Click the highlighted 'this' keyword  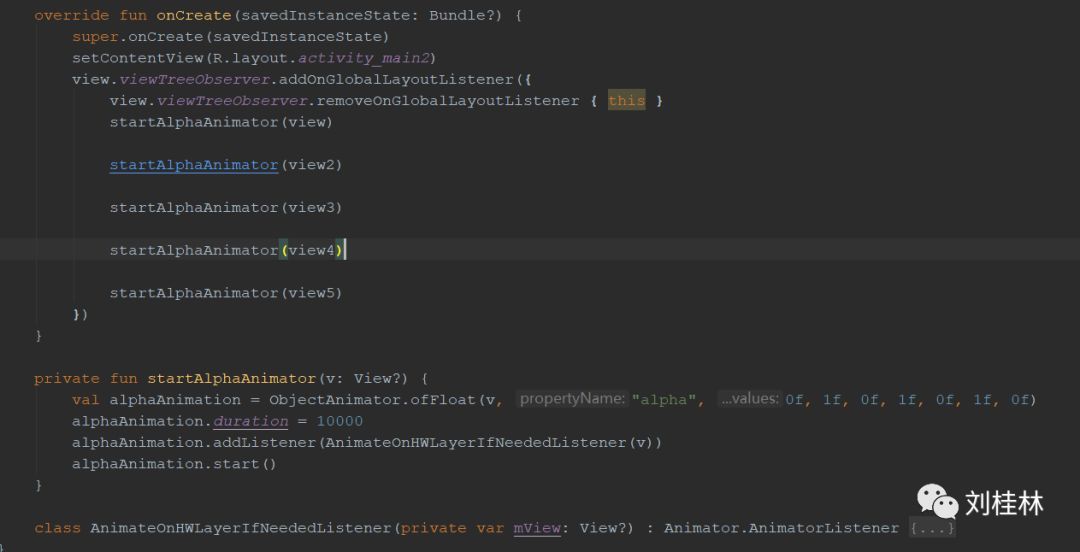click(627, 101)
